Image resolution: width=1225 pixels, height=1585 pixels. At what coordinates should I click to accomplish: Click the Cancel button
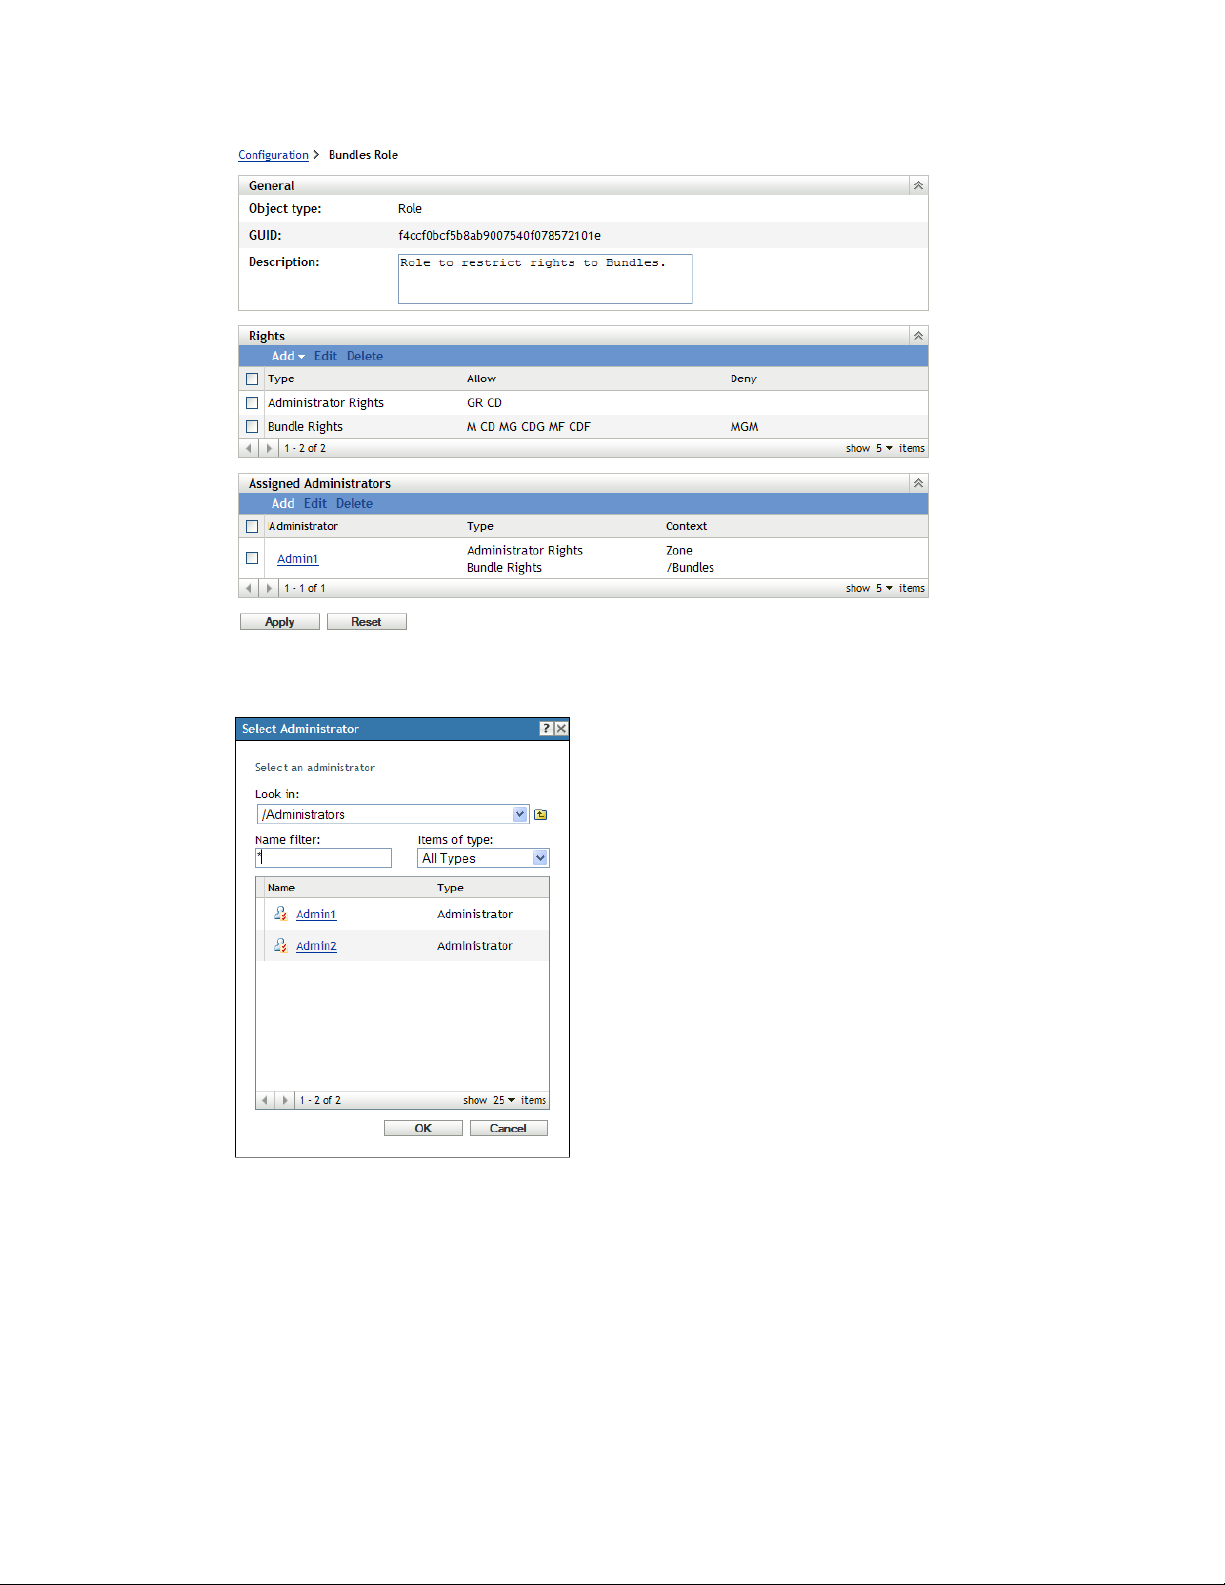pyautogui.click(x=508, y=1128)
